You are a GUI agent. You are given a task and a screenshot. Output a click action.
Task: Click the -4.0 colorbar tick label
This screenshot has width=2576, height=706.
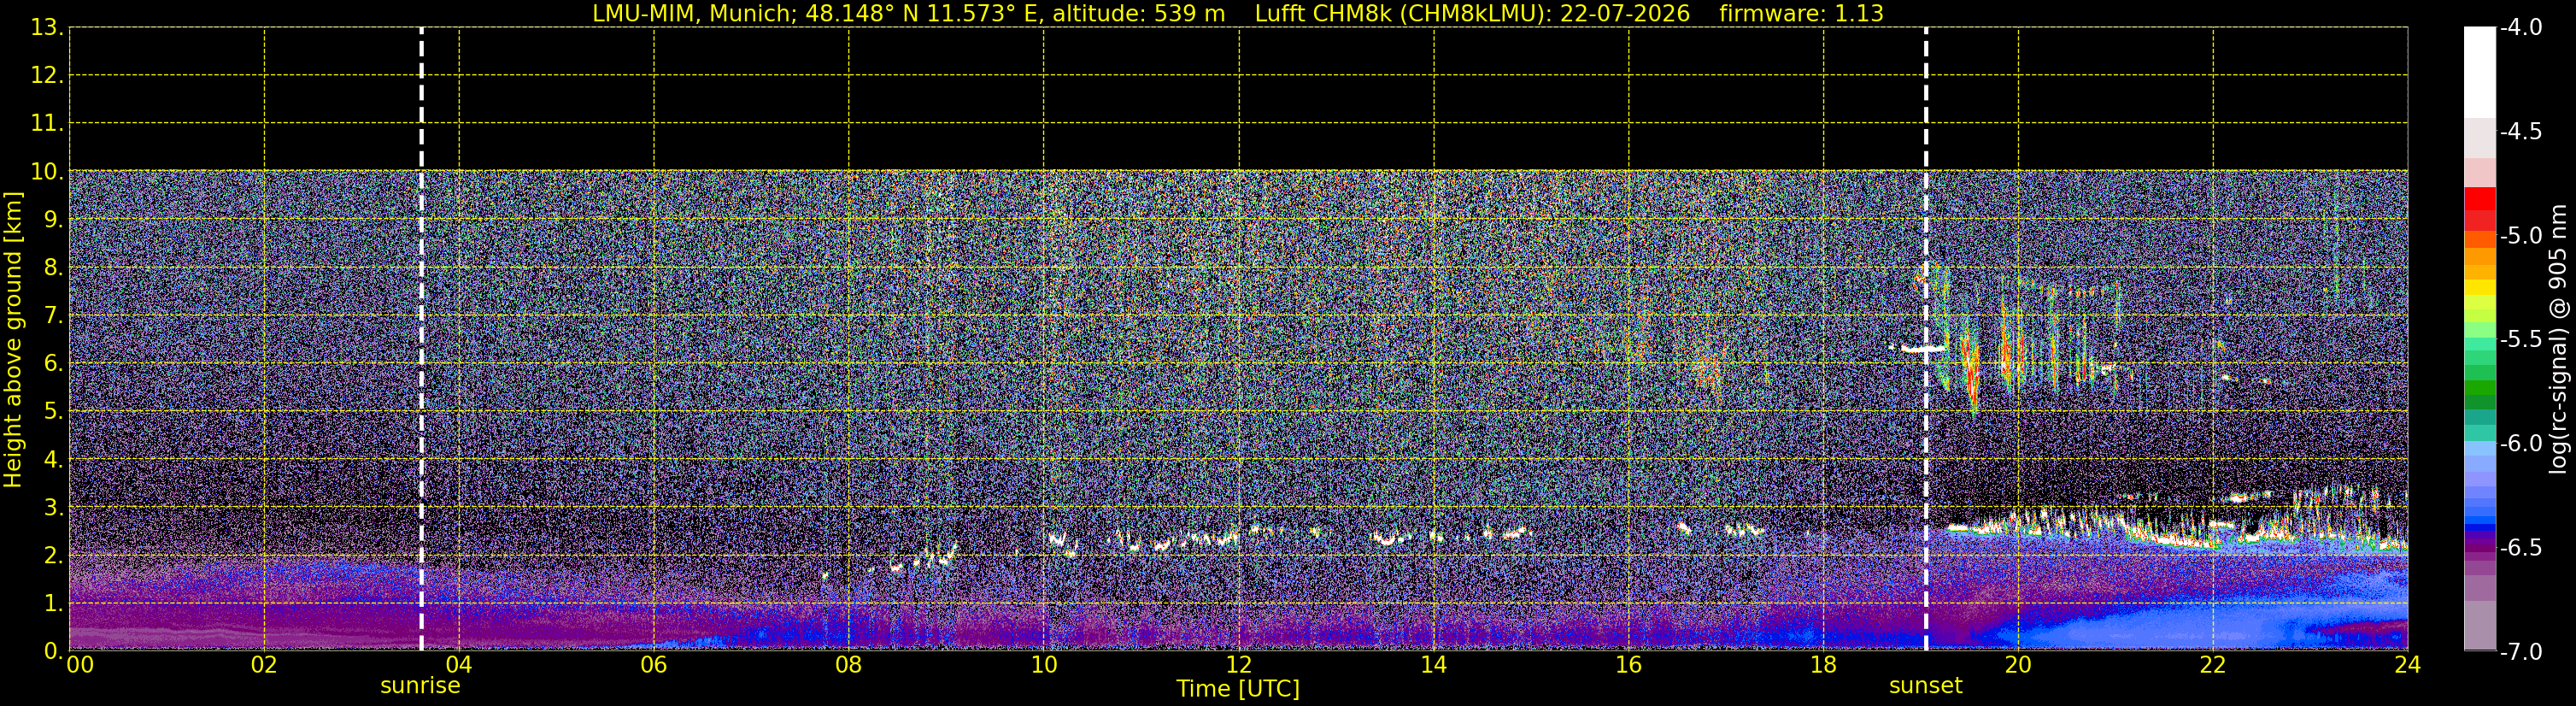[2520, 28]
